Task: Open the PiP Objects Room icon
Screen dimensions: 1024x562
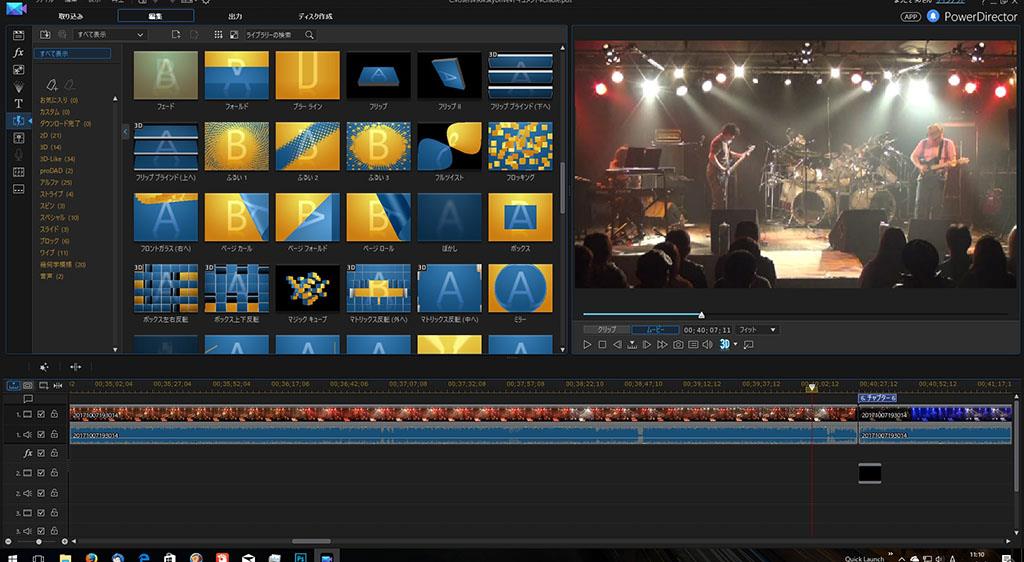Action: pyautogui.click(x=18, y=69)
